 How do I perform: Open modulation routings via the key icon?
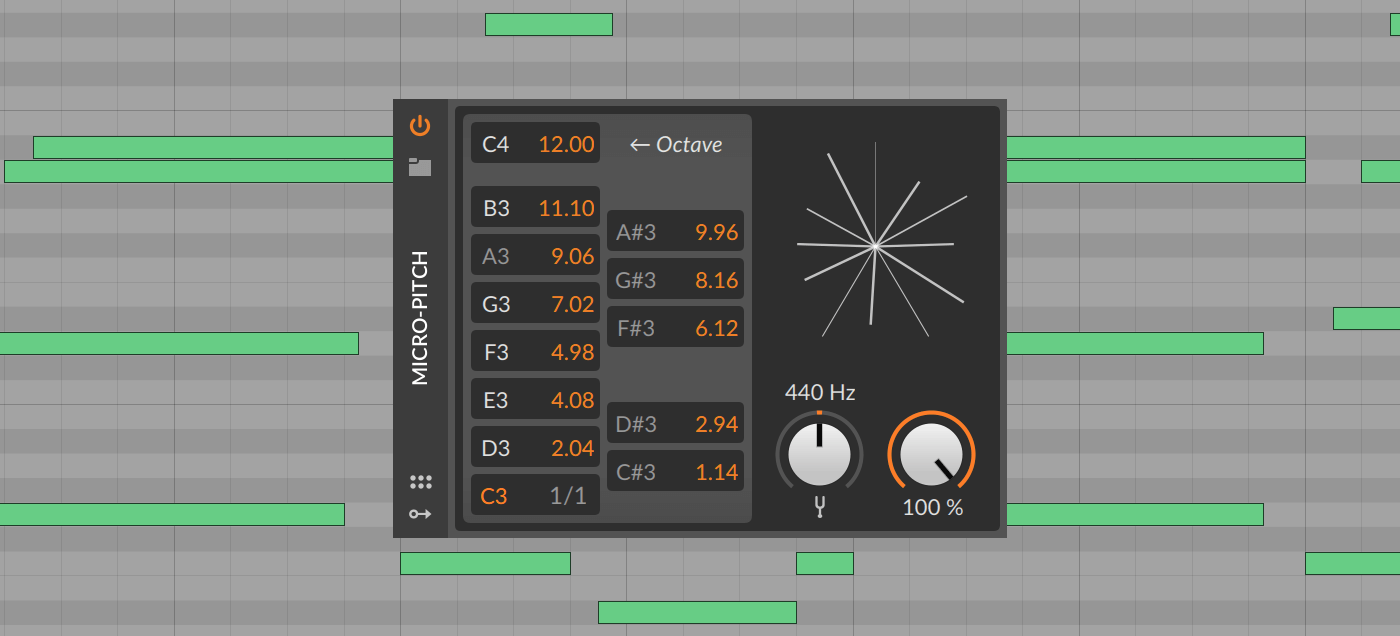421,514
